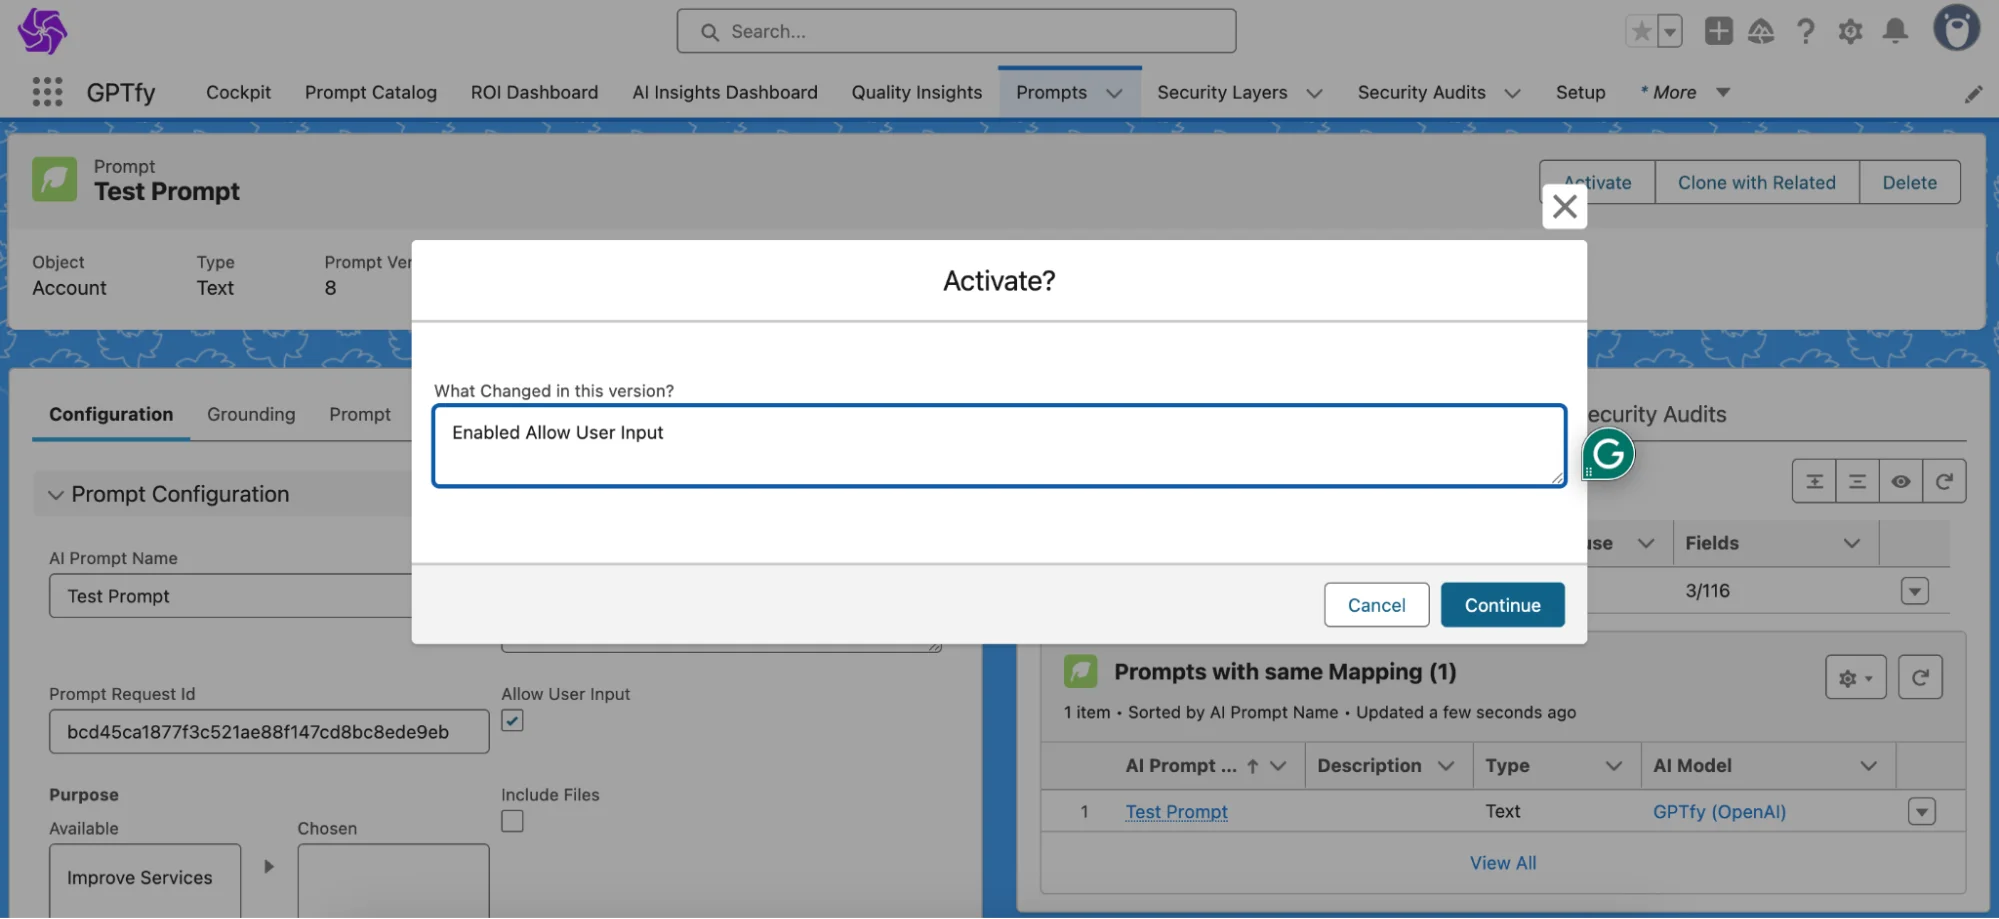Switch to the Grounding tab

251,414
